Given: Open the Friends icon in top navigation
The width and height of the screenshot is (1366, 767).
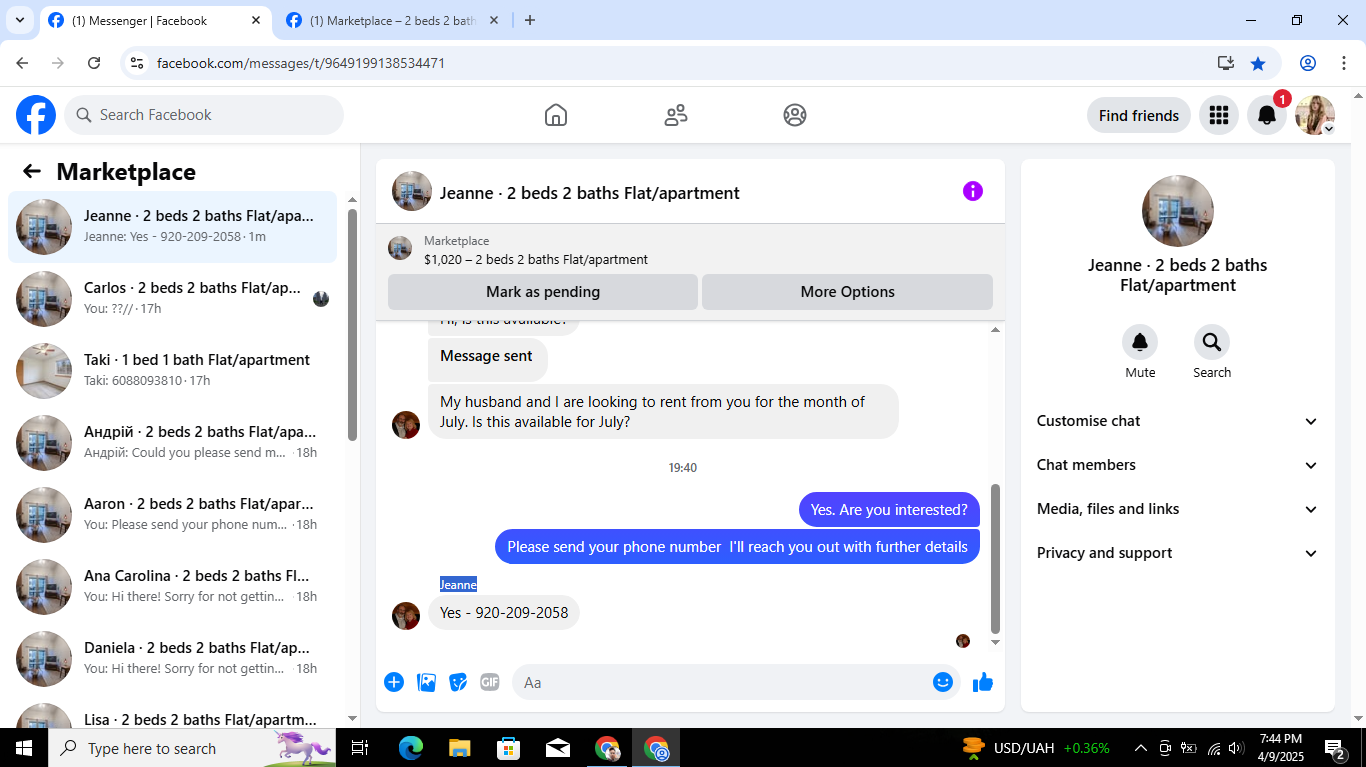Looking at the screenshot, I should point(676,115).
